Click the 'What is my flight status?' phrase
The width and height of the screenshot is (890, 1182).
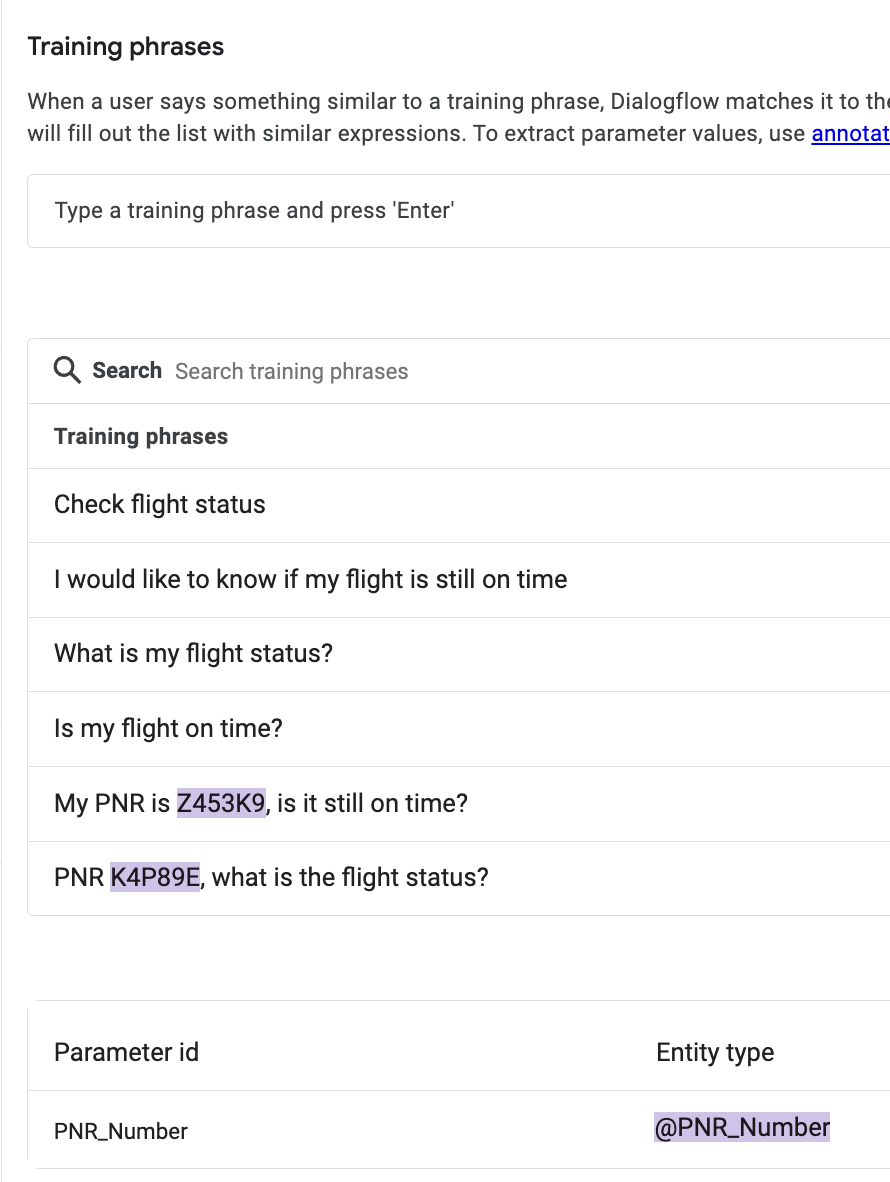click(x=193, y=654)
